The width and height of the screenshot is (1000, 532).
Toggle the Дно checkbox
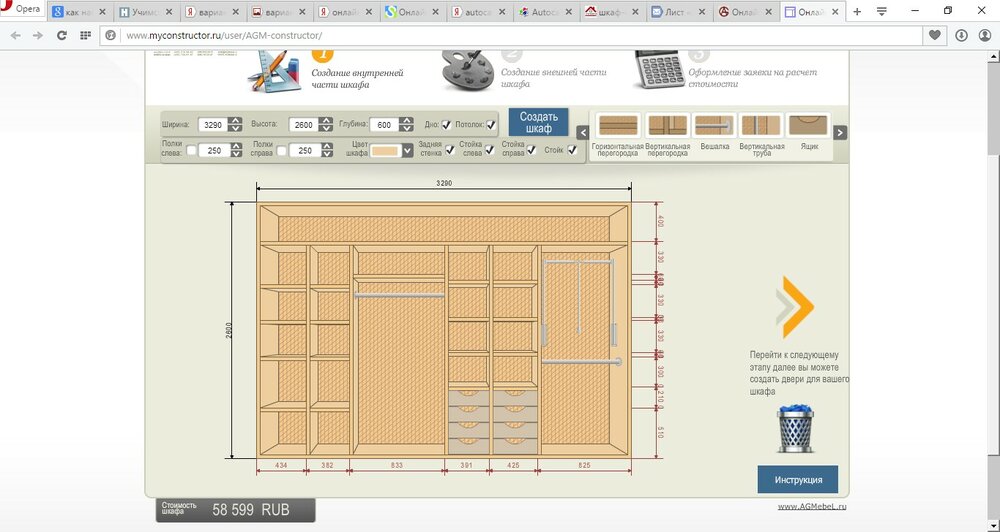coord(447,125)
